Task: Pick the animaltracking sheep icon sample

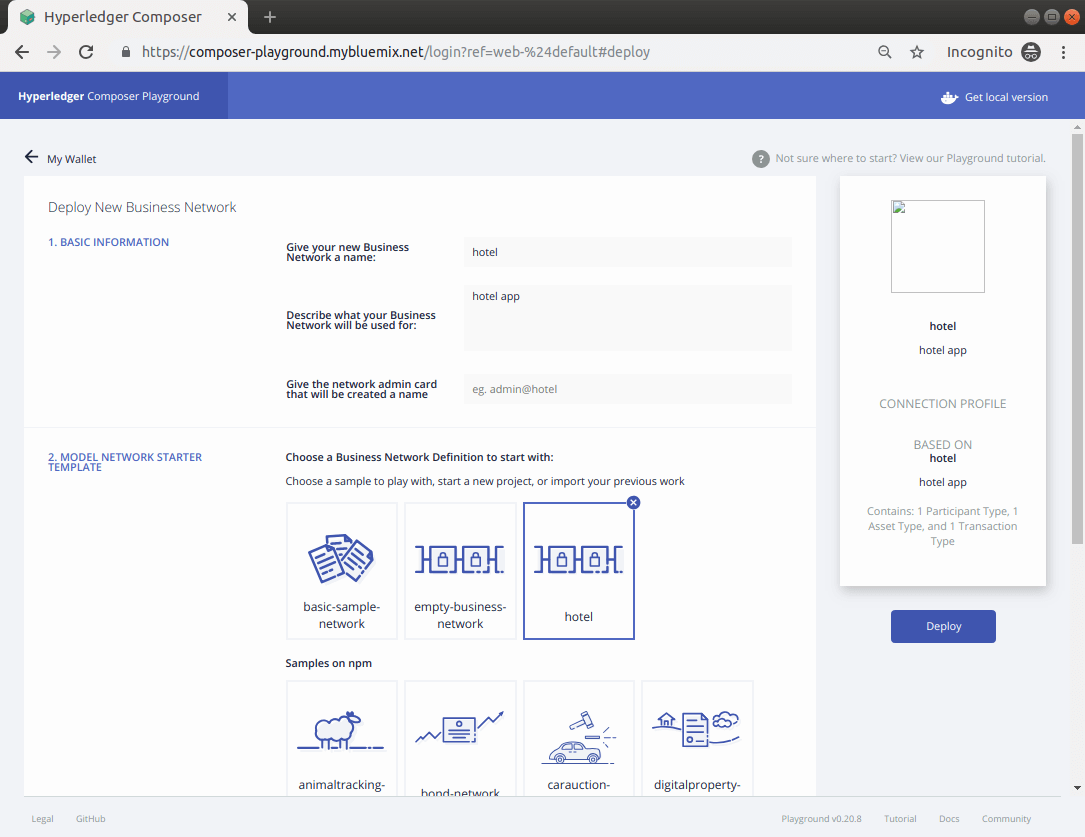Action: pyautogui.click(x=340, y=730)
